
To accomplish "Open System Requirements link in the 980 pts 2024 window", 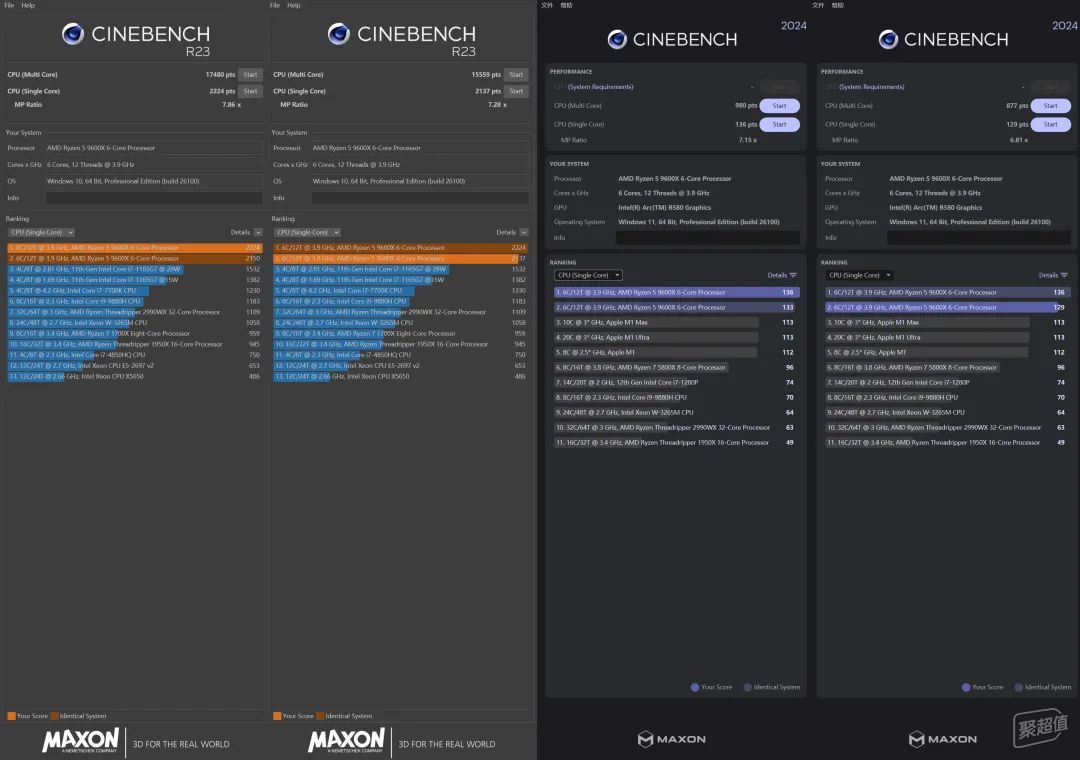I will [601, 87].
